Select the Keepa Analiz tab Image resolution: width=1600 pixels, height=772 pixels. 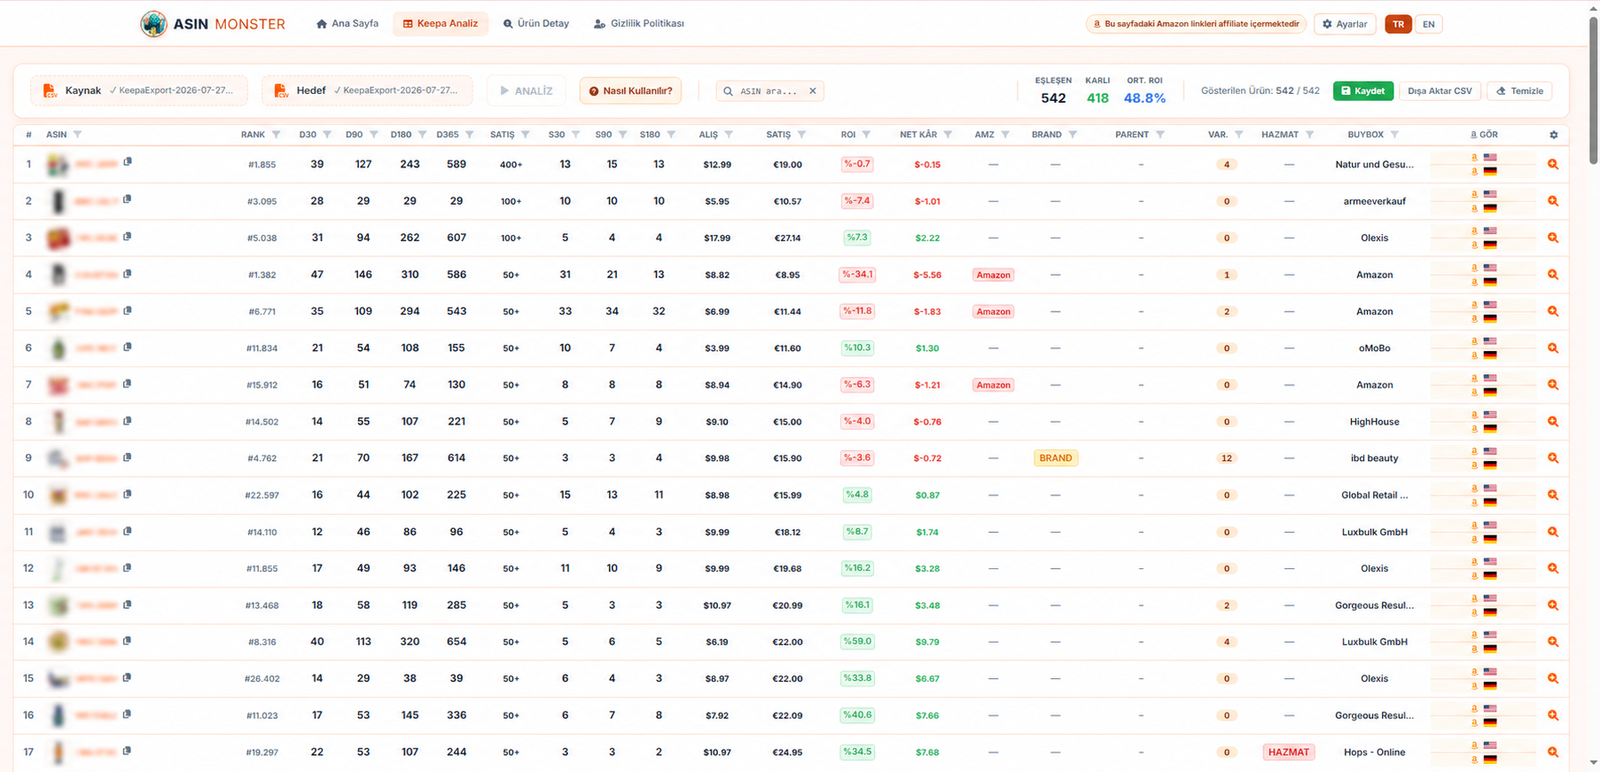tap(440, 23)
